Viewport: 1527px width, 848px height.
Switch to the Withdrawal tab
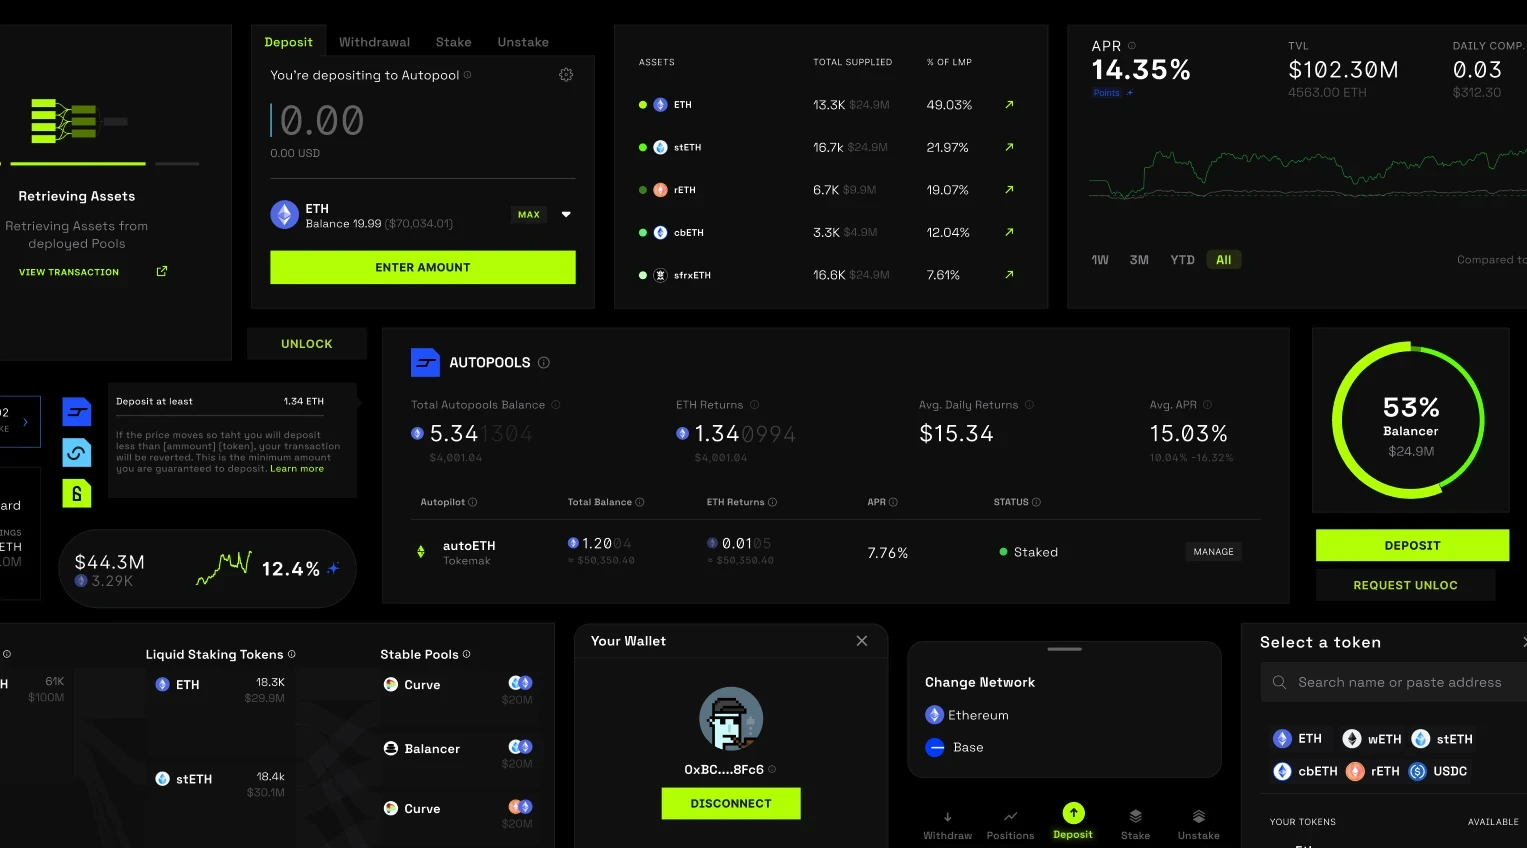coord(374,42)
